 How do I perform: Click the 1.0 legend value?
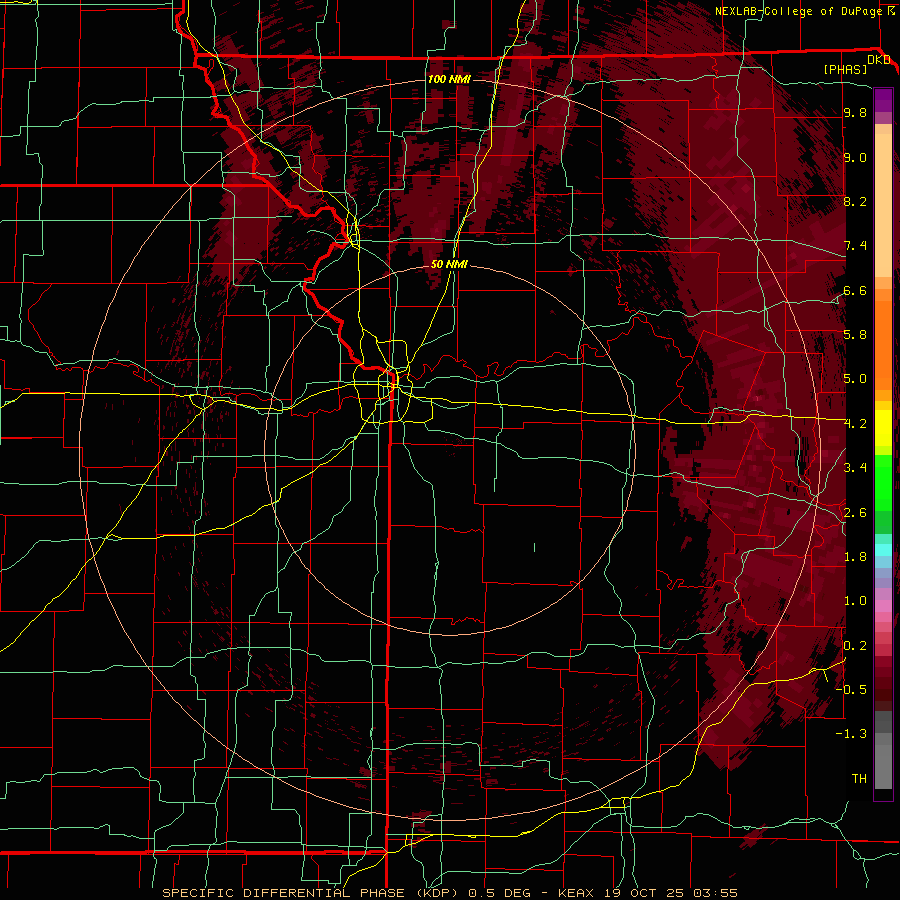[x=855, y=601]
